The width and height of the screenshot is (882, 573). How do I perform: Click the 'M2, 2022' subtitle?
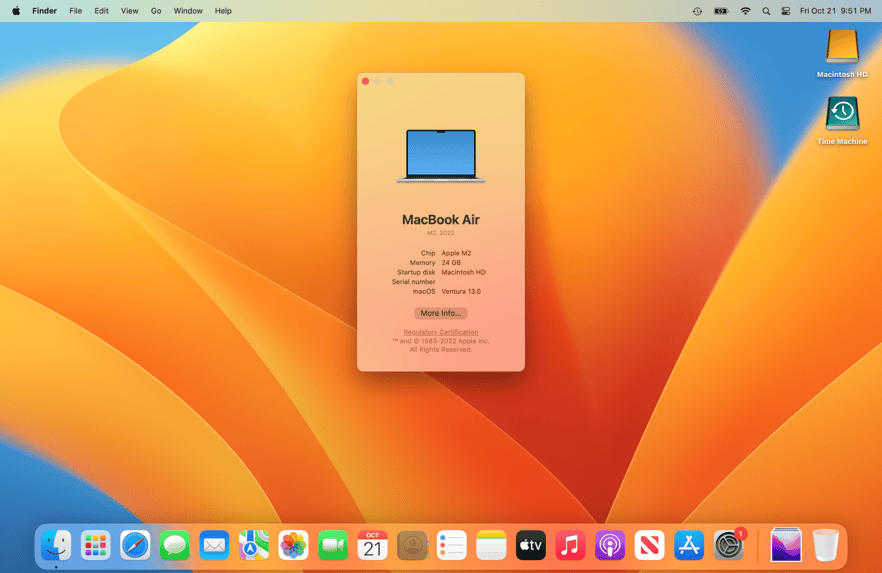pos(440,233)
